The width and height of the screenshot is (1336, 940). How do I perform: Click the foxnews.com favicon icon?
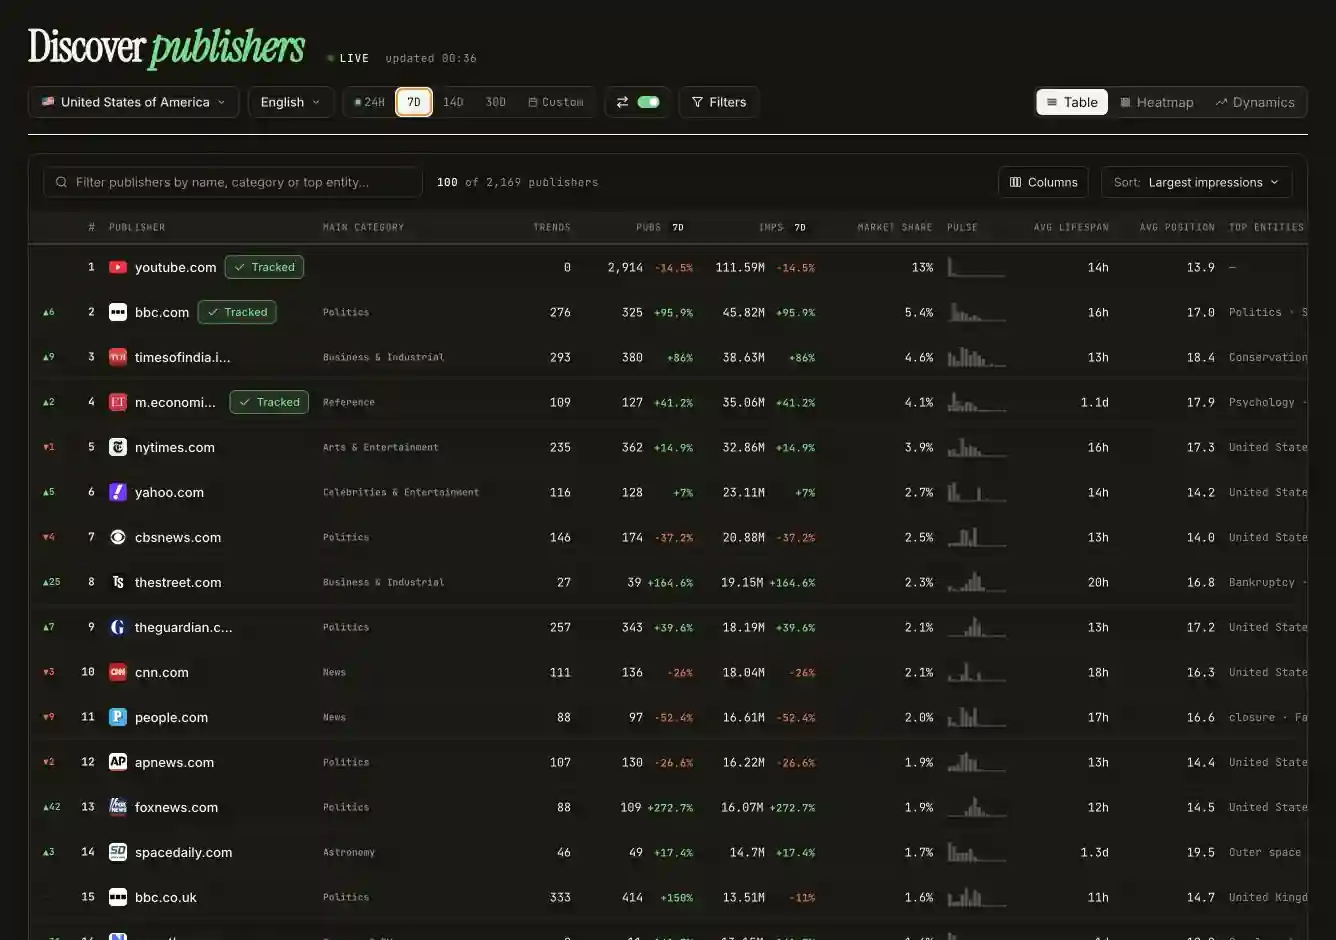[x=118, y=807]
